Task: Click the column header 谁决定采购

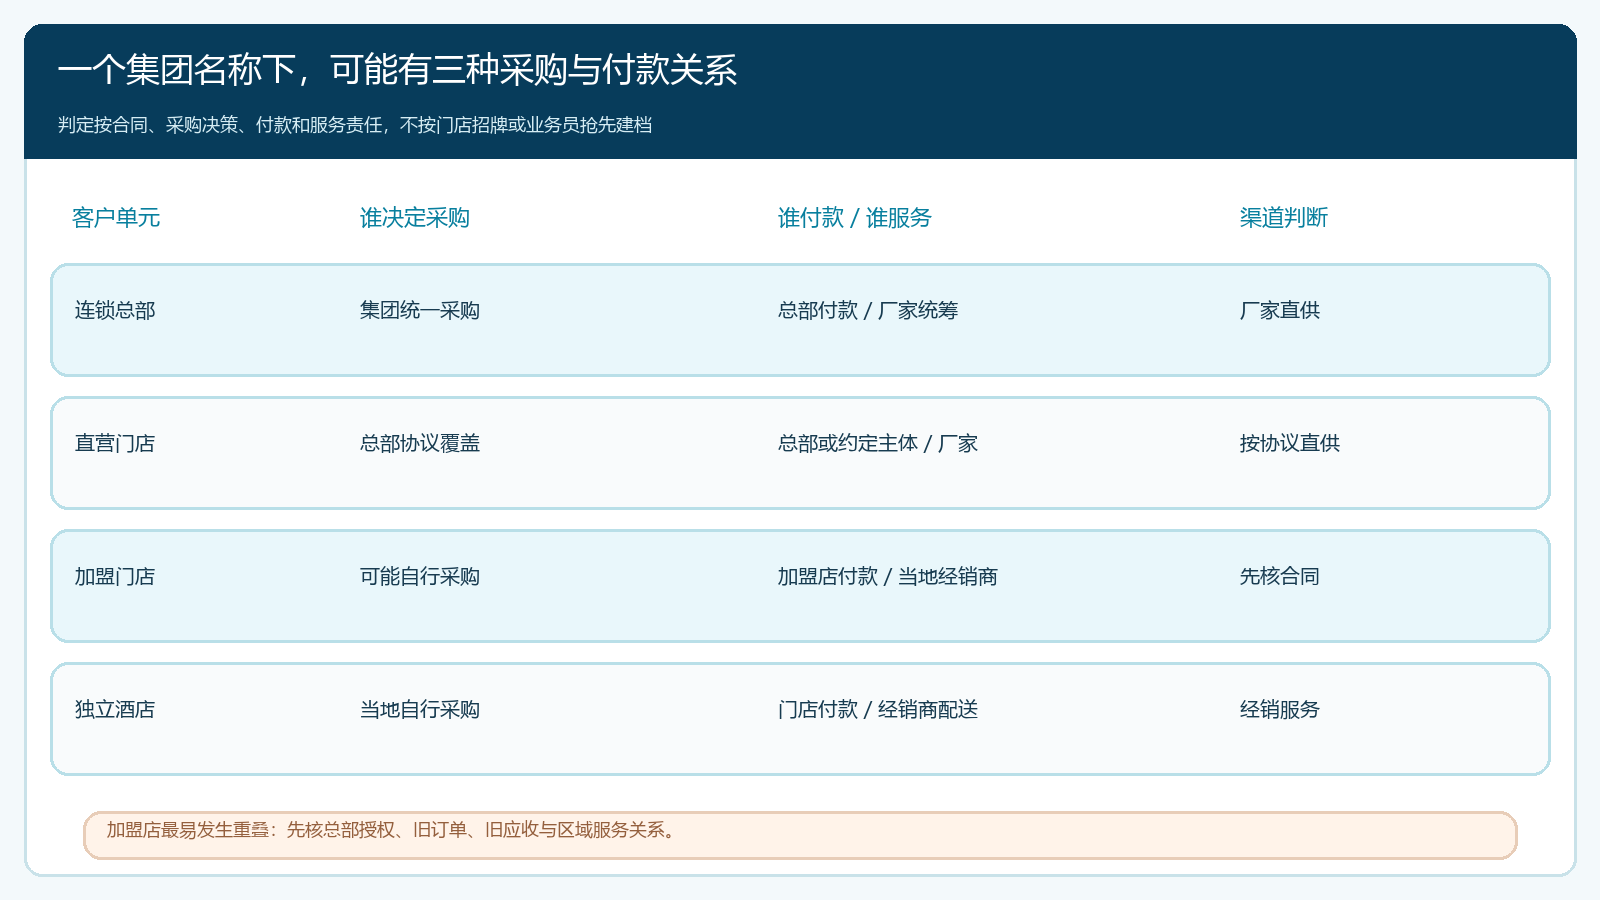Action: [415, 218]
